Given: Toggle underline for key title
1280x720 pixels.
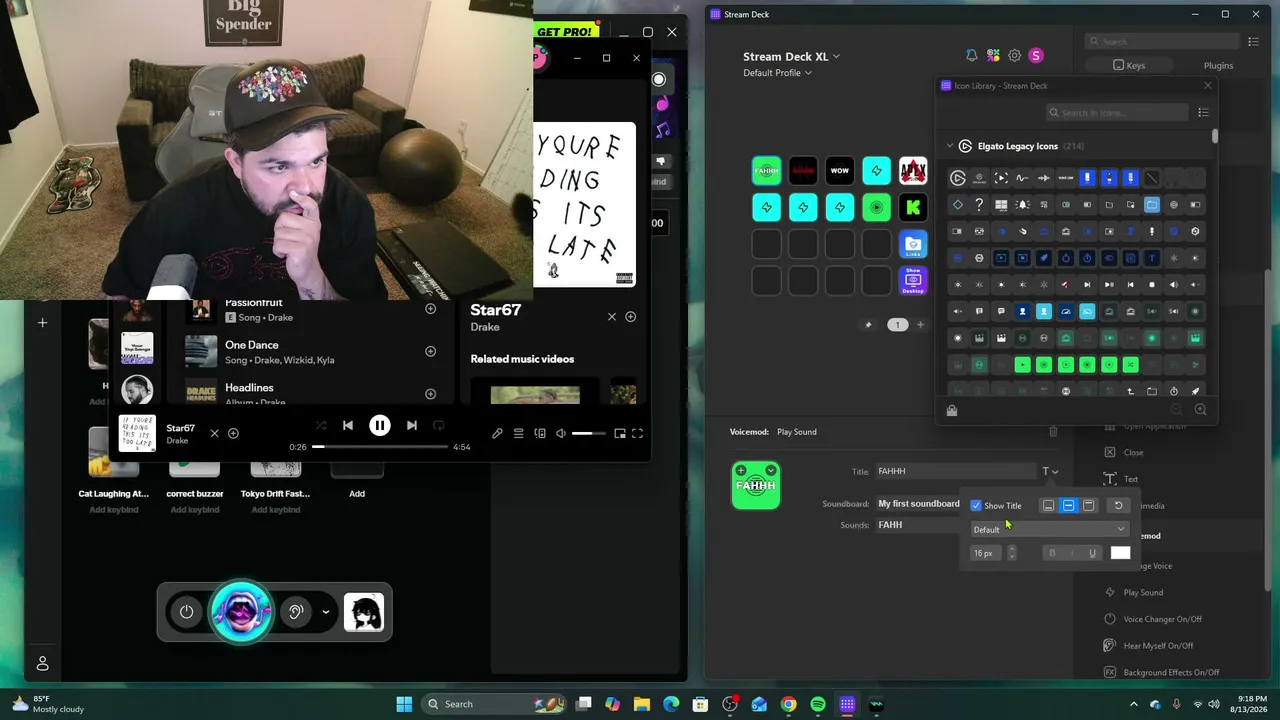Looking at the screenshot, I should point(1092,553).
